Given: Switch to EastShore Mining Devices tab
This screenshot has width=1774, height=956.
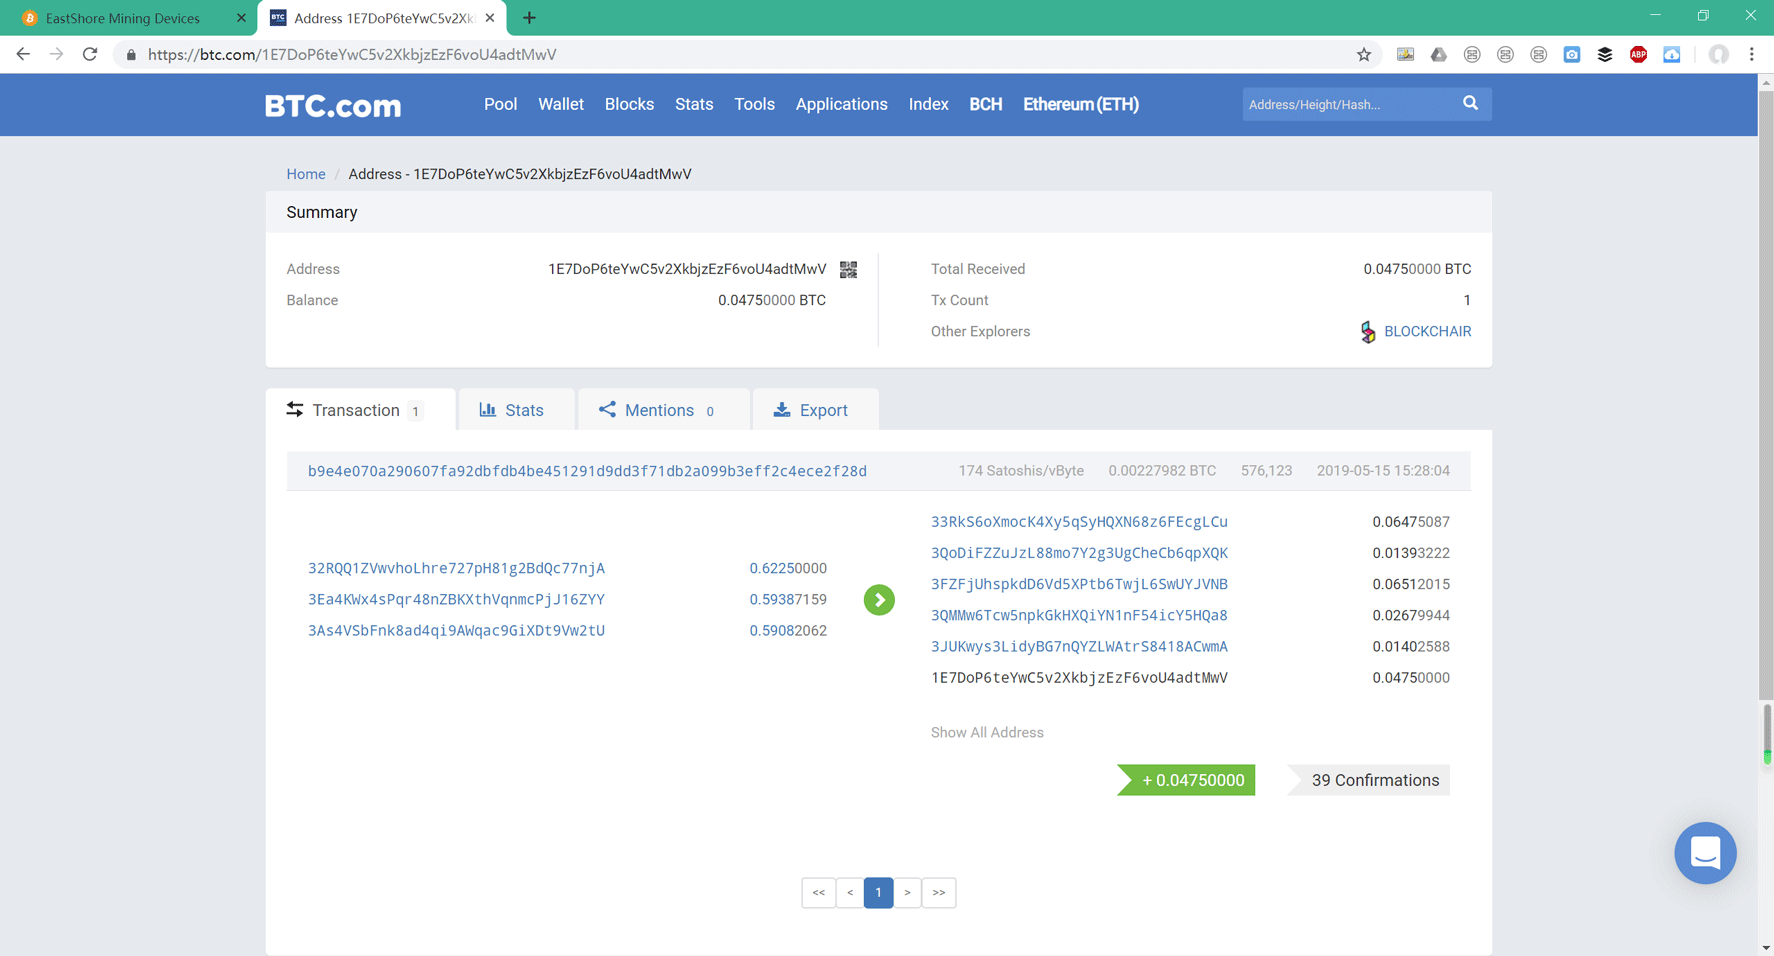Looking at the screenshot, I should pyautogui.click(x=123, y=18).
